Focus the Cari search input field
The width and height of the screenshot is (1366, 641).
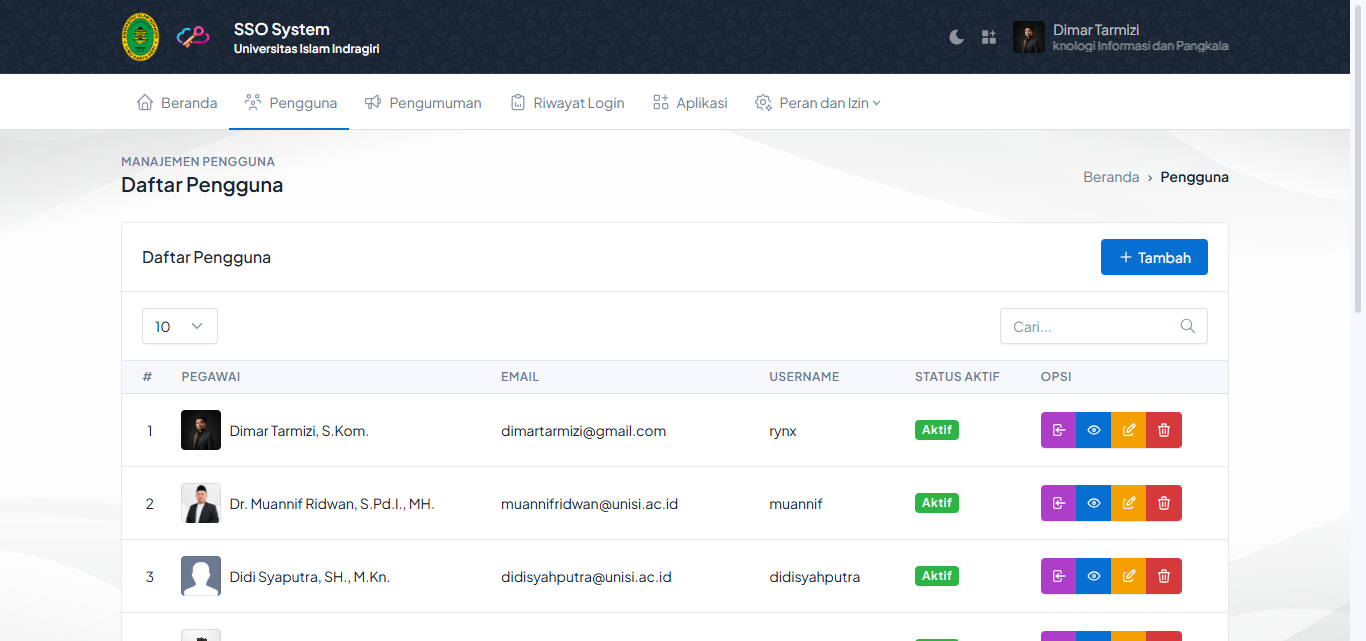1090,326
